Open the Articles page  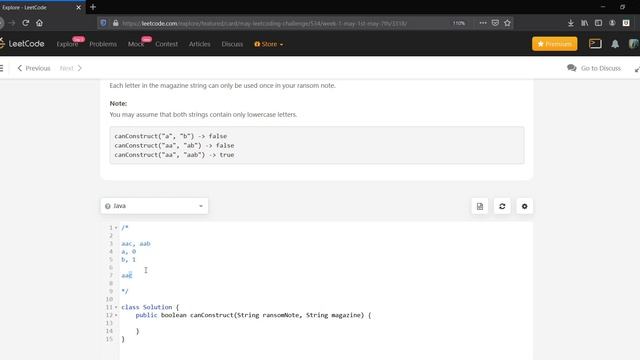pyautogui.click(x=200, y=44)
